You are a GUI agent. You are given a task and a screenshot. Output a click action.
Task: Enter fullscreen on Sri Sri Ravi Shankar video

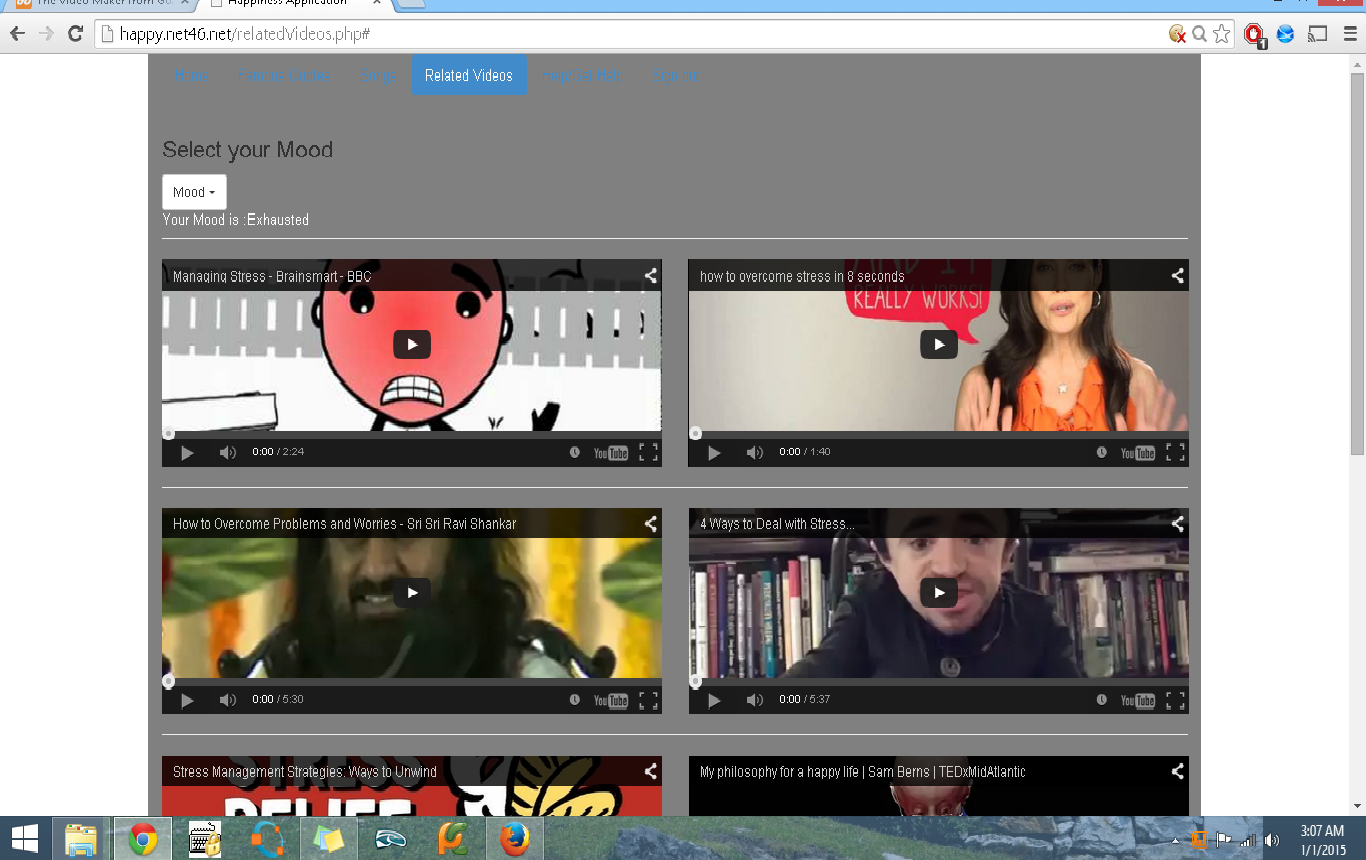(x=649, y=700)
